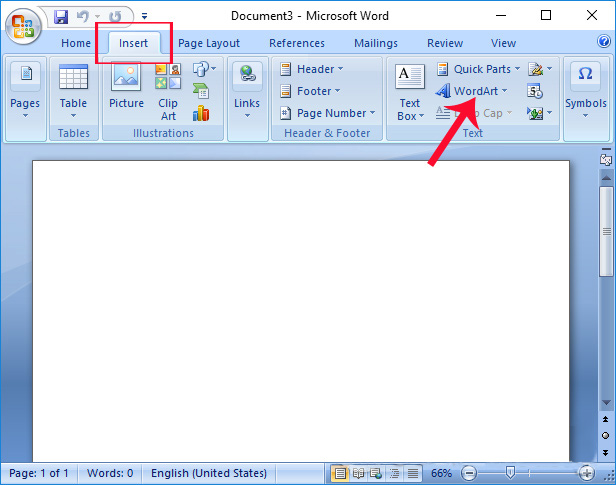
Task: Open the Shapes gallery
Action: [x=204, y=69]
